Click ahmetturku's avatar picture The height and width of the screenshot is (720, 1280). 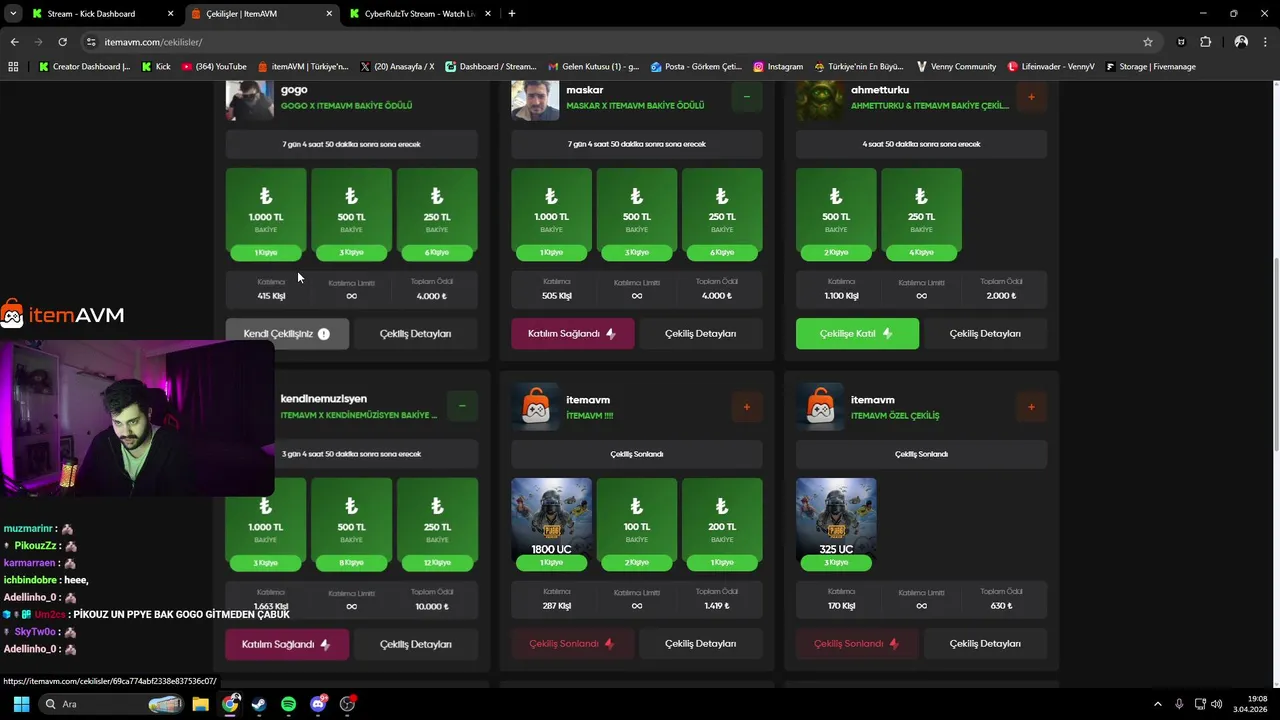point(820,100)
